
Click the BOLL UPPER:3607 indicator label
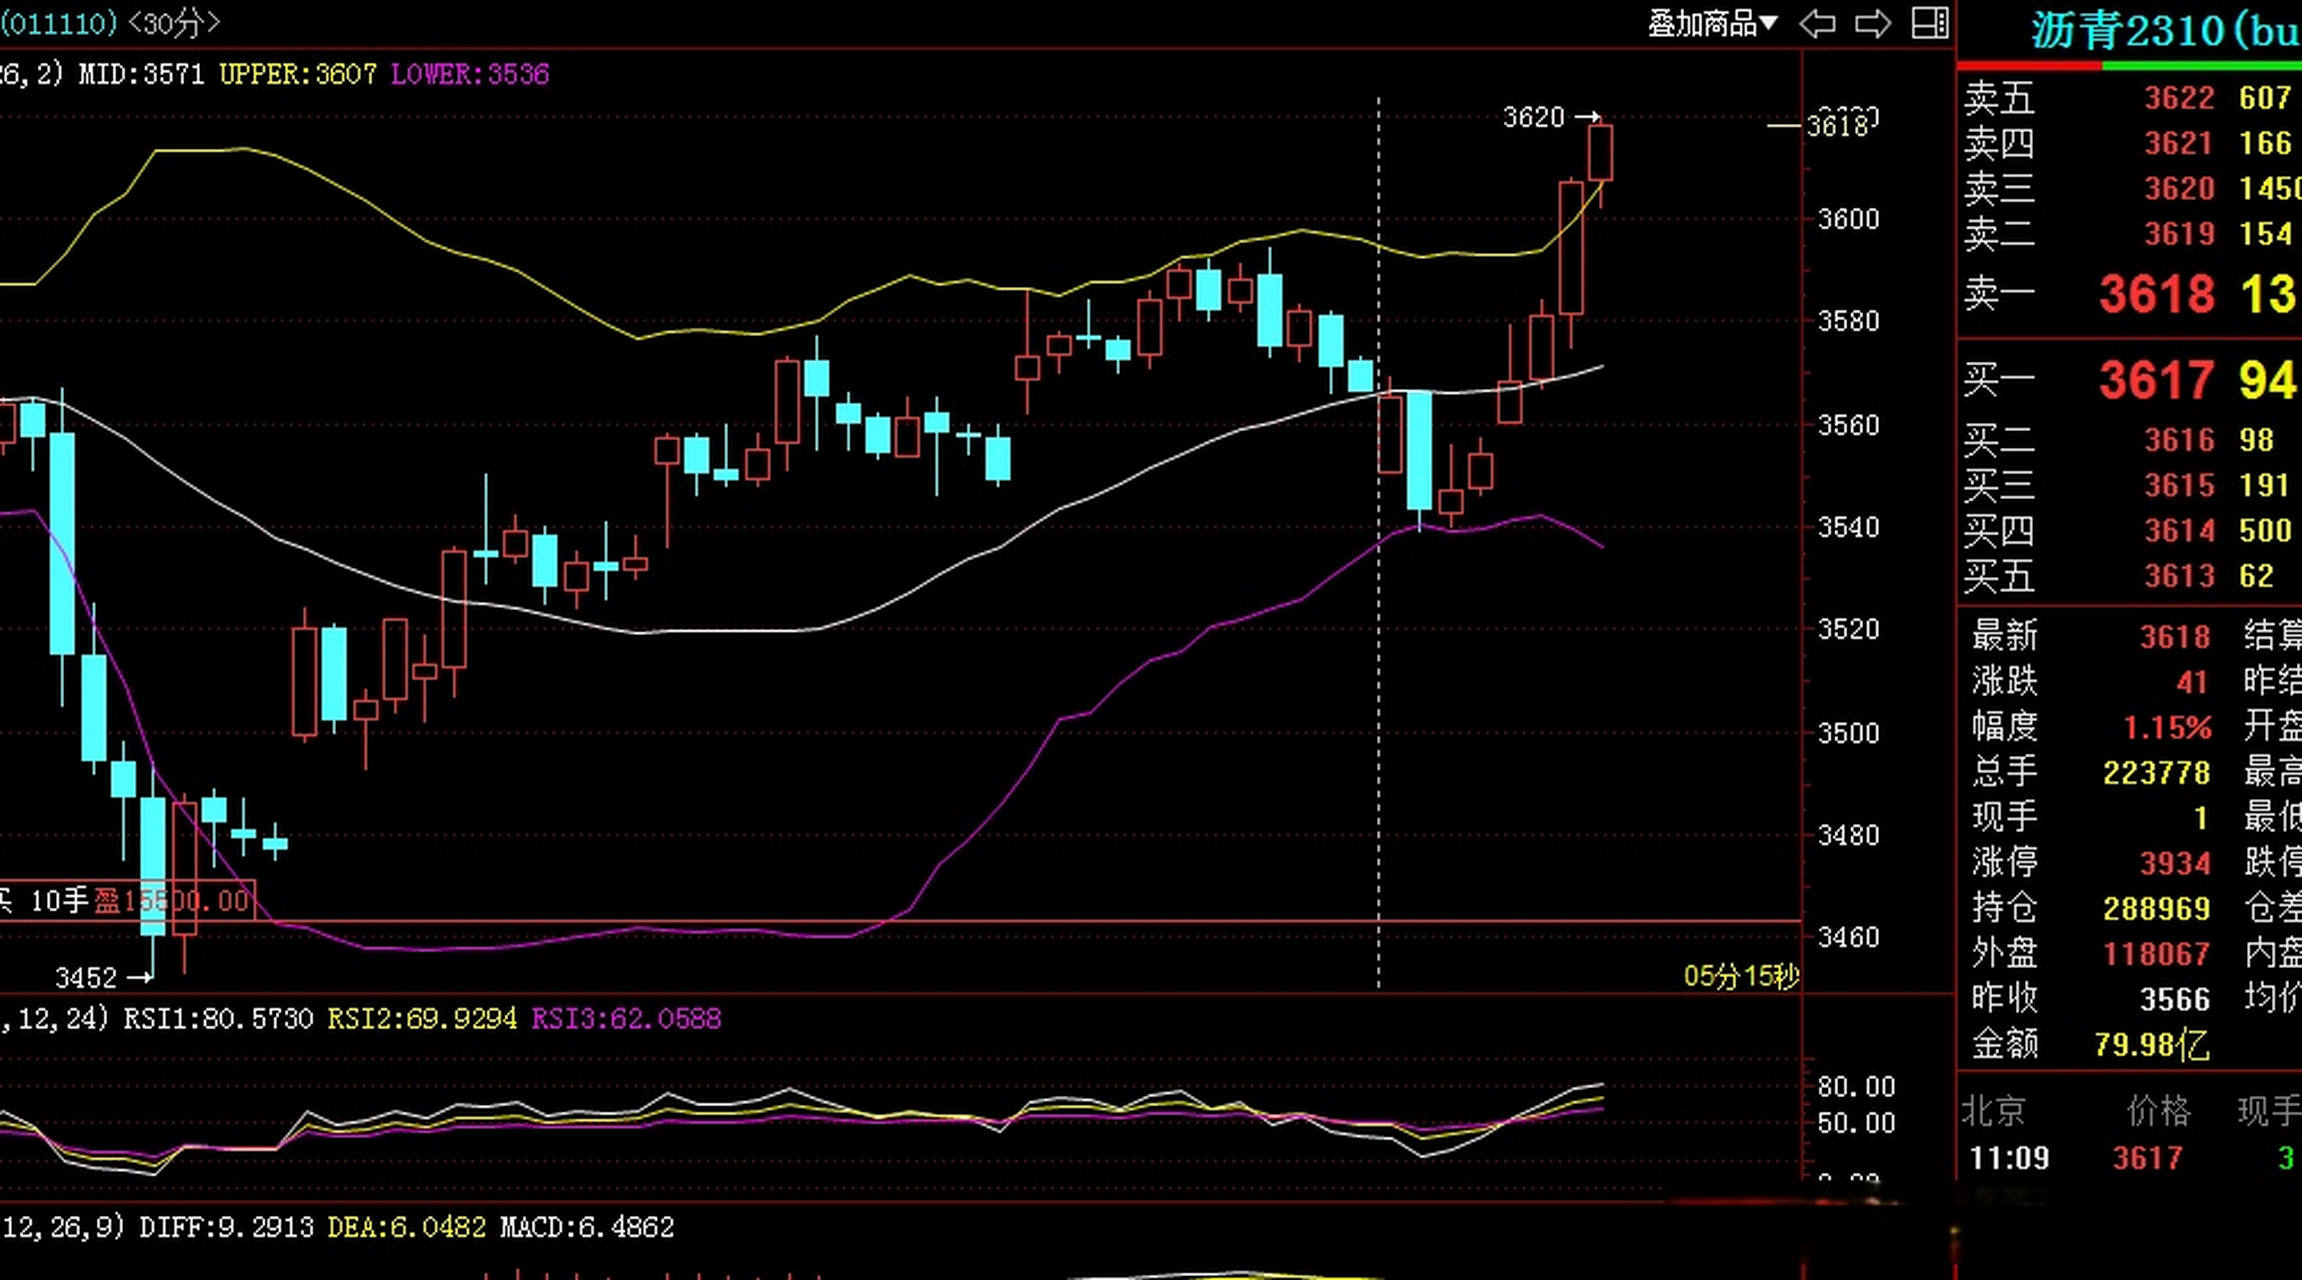tap(298, 74)
